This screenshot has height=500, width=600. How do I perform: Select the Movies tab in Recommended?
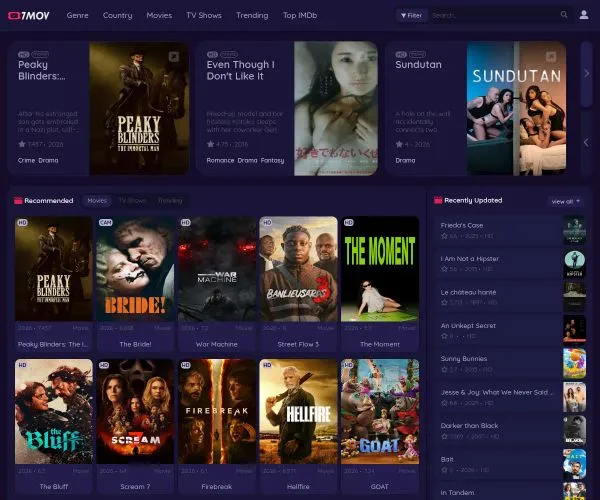coord(97,200)
